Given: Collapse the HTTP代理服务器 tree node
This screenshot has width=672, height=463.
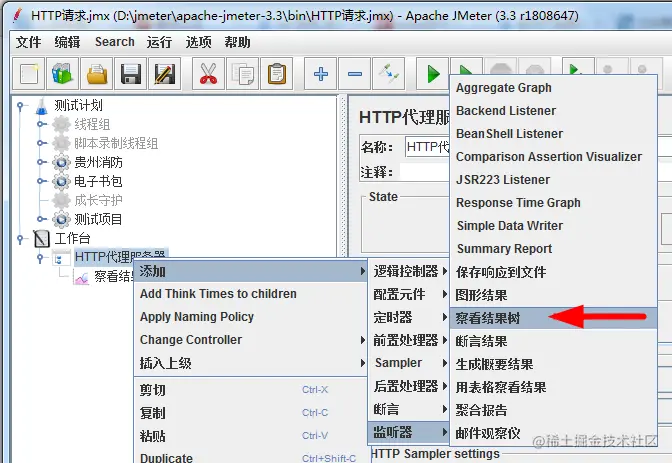Looking at the screenshot, I should coord(40,258).
